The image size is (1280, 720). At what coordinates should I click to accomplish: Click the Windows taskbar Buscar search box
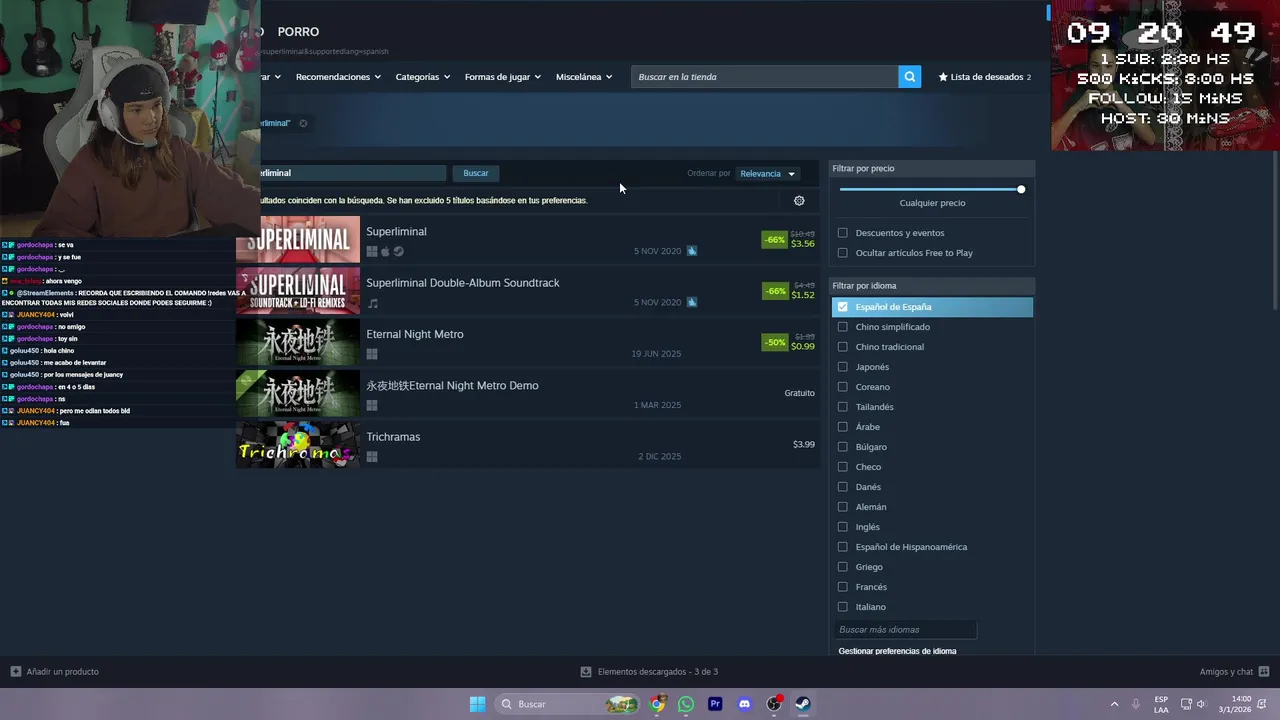[567, 704]
